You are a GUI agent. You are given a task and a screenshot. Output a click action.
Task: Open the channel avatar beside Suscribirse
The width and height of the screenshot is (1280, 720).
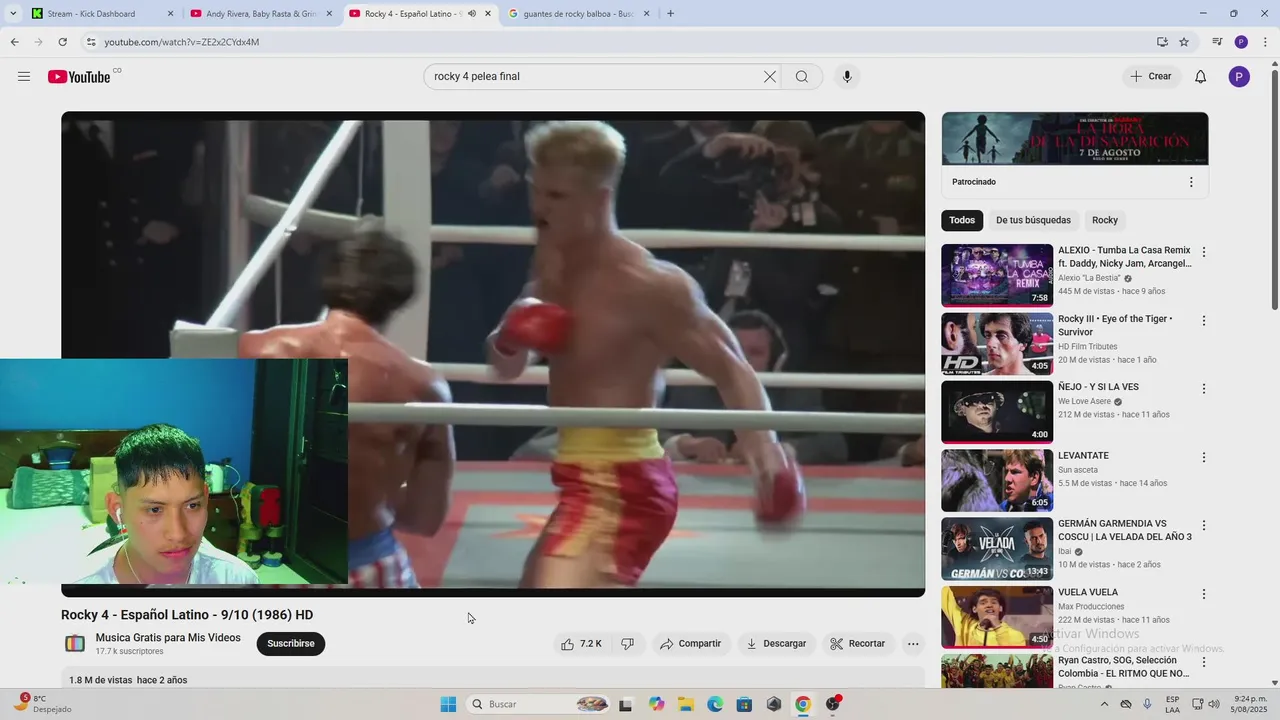pos(75,644)
